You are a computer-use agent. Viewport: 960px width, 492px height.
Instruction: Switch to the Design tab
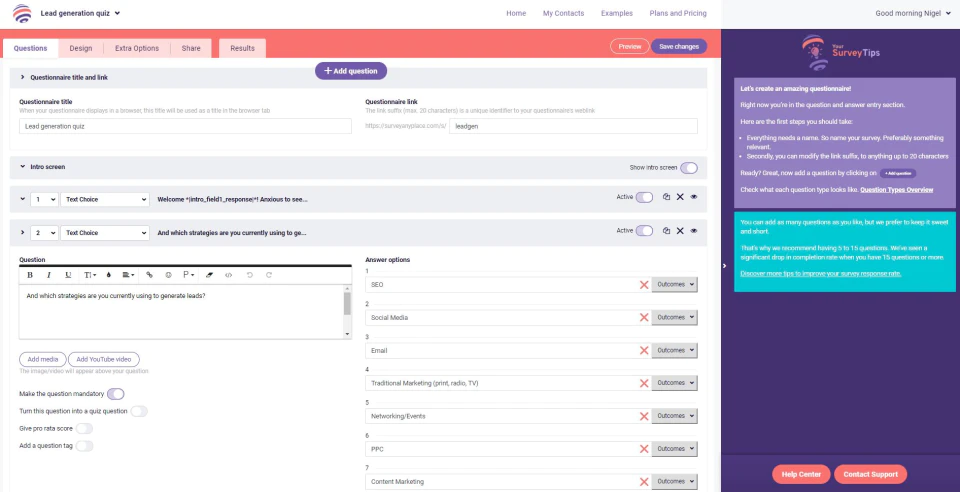pos(81,48)
